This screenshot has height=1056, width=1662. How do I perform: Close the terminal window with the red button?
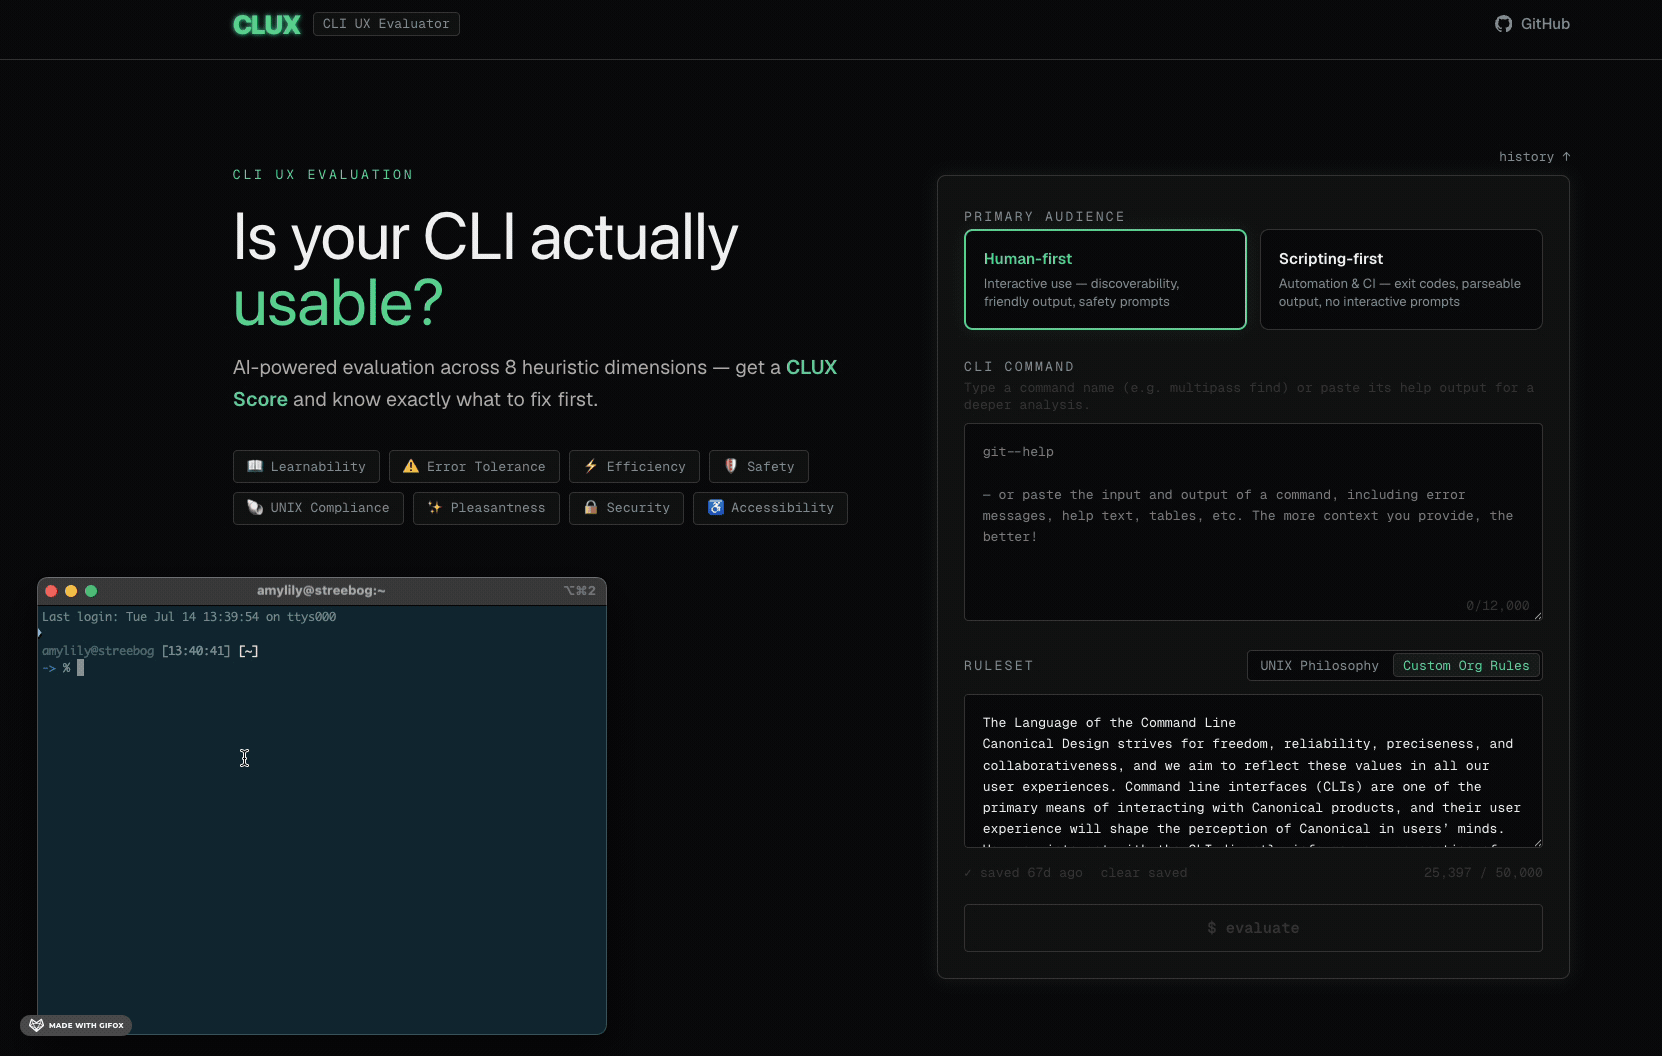51,591
